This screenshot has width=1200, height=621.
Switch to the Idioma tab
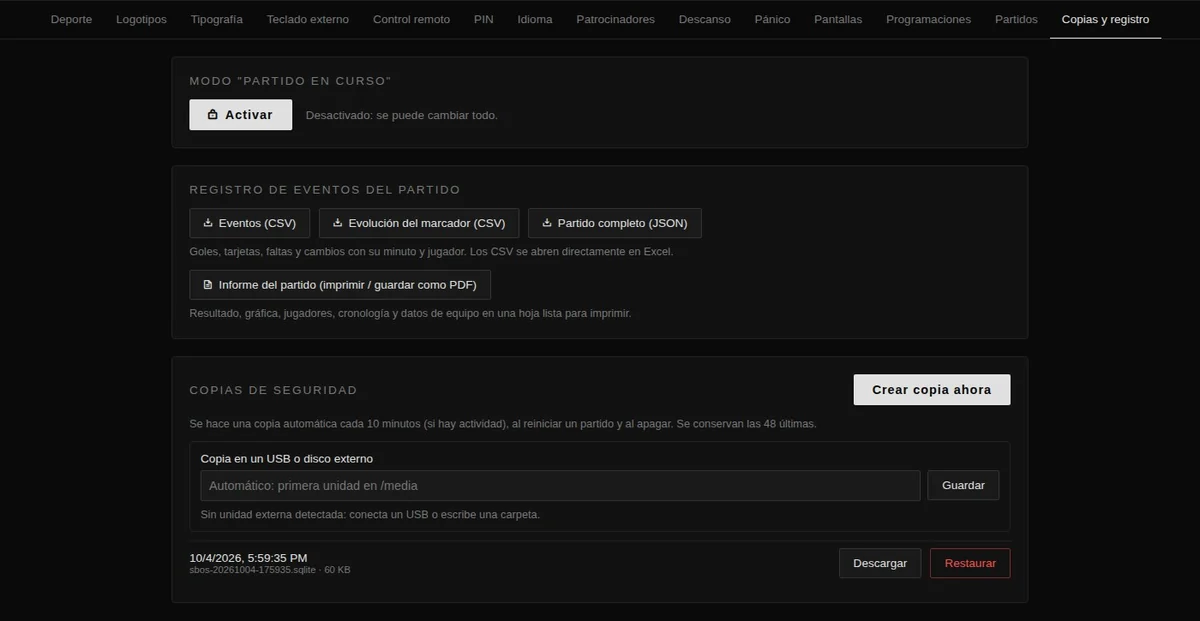click(x=535, y=19)
